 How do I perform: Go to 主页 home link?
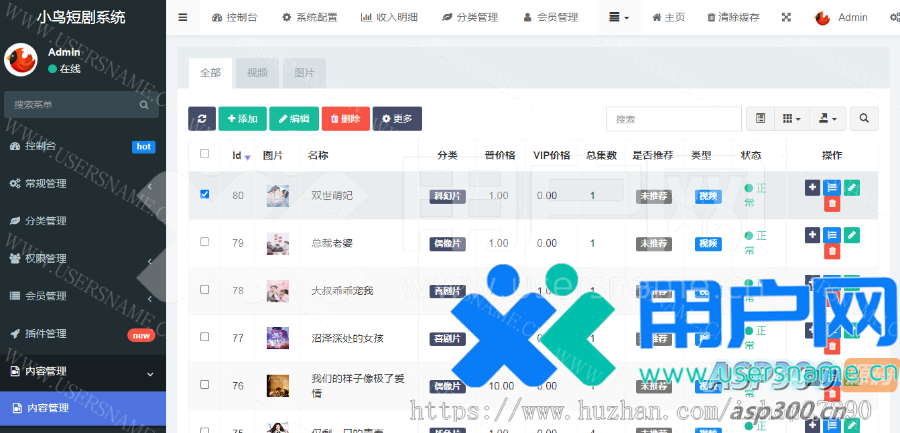tap(669, 17)
